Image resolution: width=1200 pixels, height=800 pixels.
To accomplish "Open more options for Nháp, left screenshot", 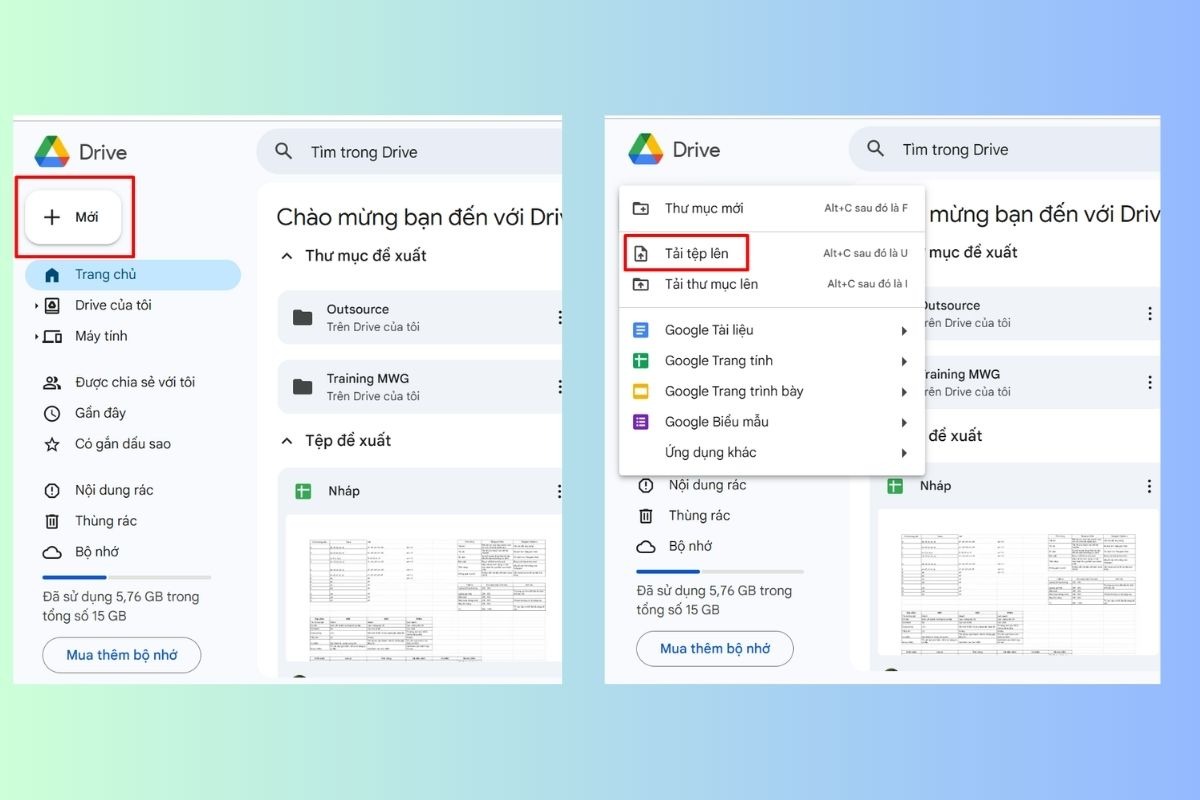I will 559,491.
